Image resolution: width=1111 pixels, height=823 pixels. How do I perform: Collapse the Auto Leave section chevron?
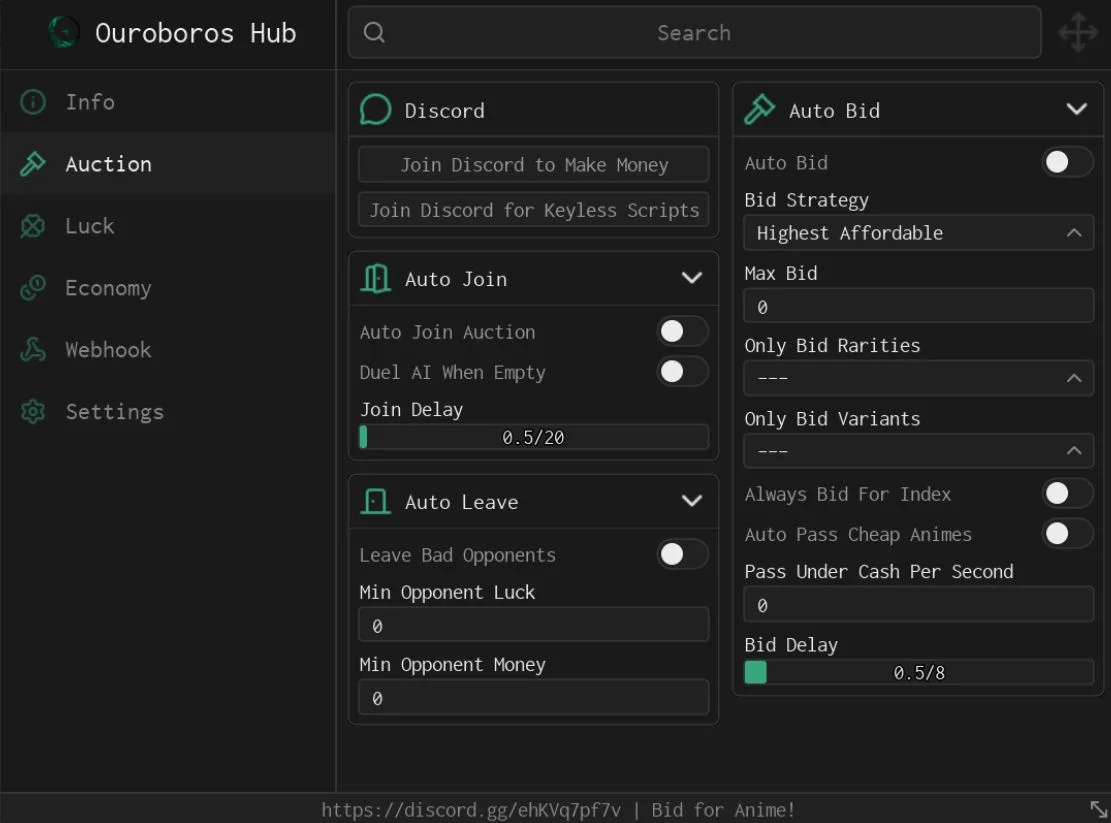click(692, 501)
